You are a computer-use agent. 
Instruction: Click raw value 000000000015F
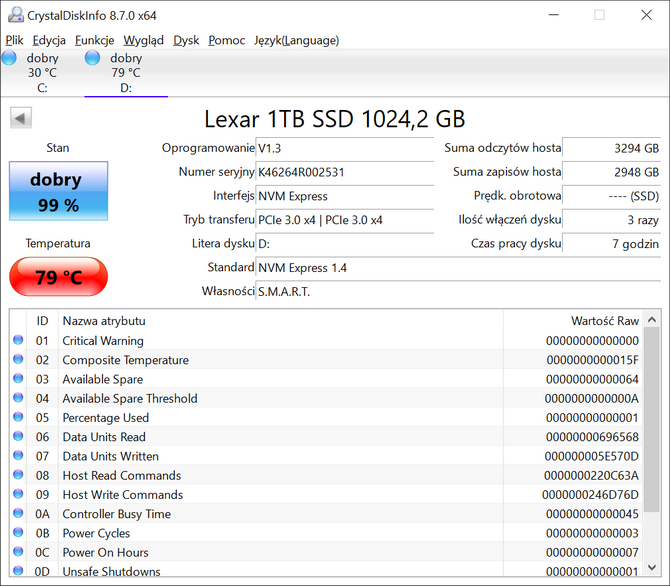point(593,360)
